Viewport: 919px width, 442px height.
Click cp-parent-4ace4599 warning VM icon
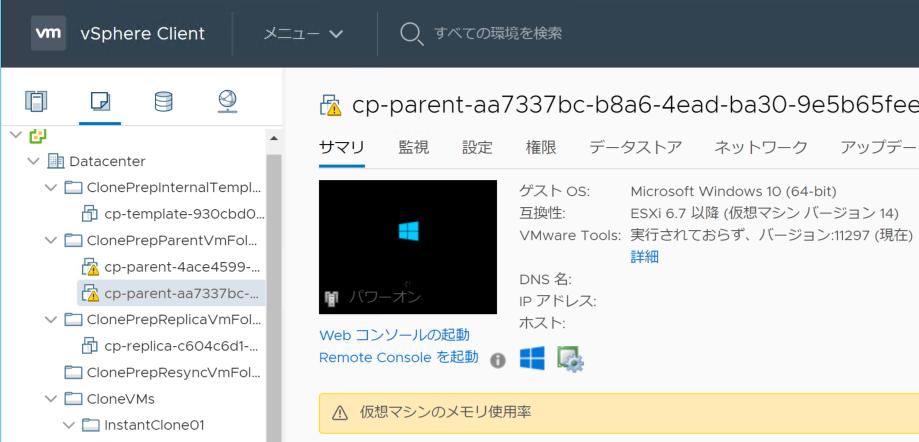pyautogui.click(x=90, y=267)
